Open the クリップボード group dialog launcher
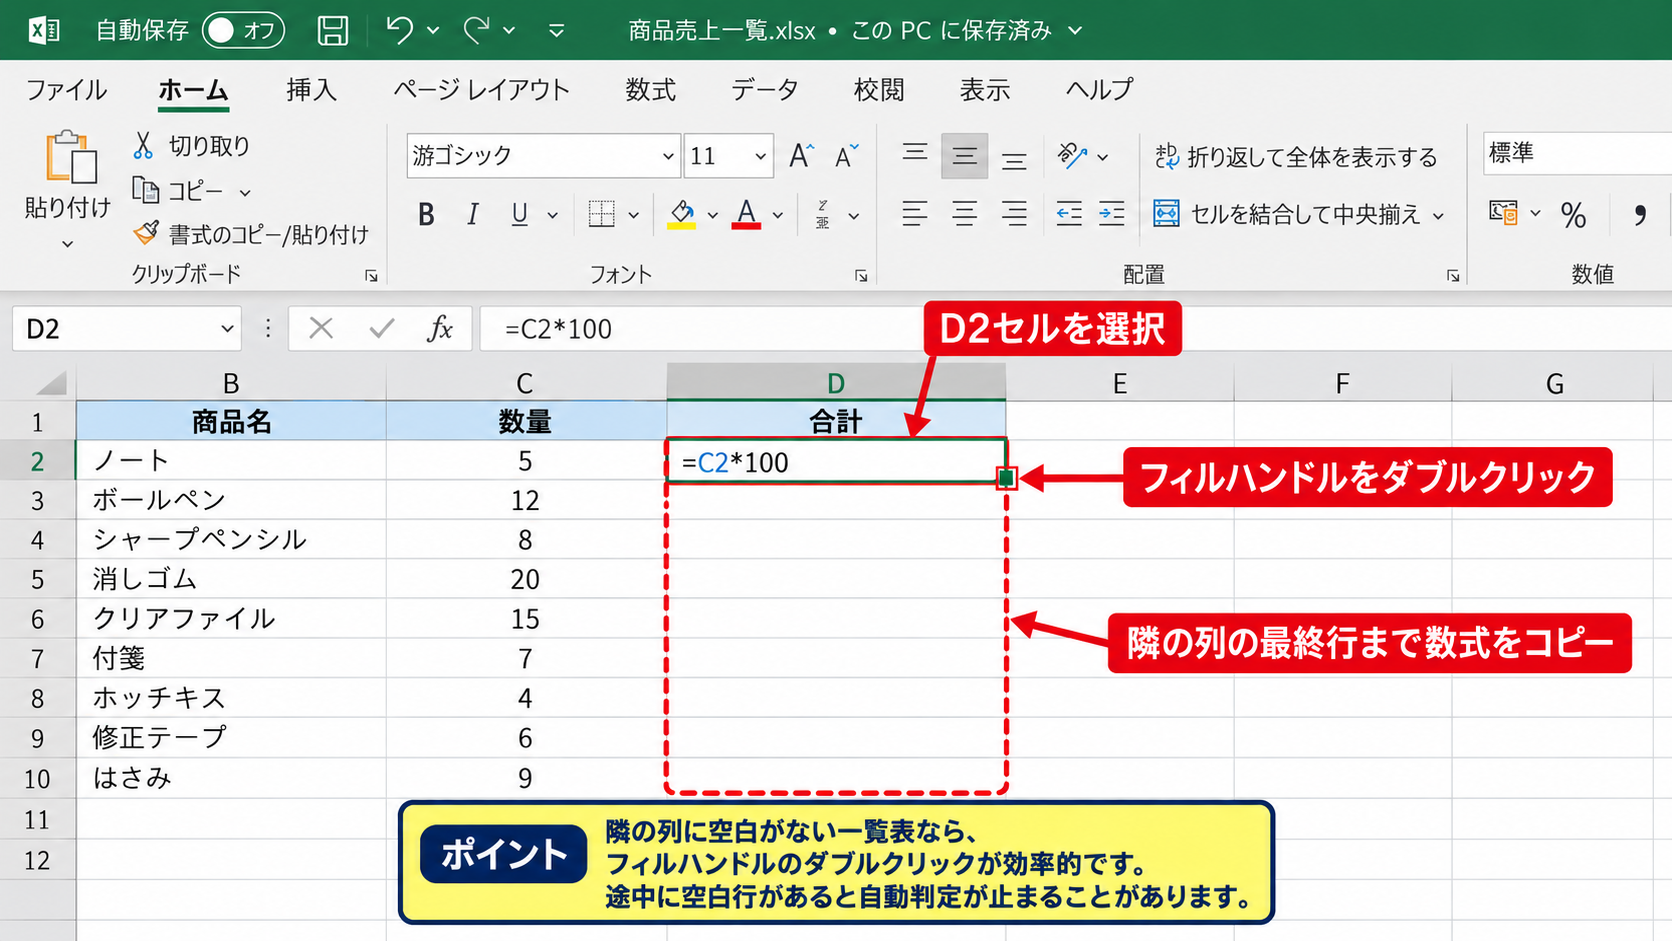This screenshot has height=941, width=1672. tap(371, 276)
